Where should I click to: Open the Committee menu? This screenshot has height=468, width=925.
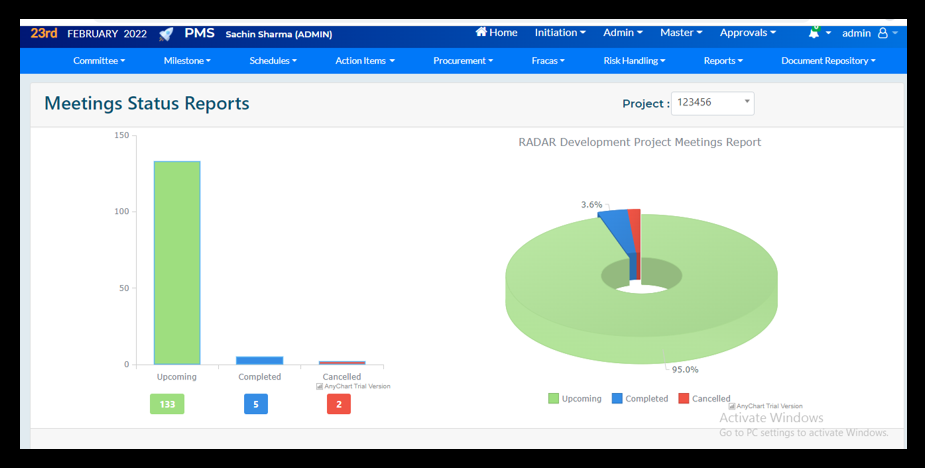[x=99, y=61]
